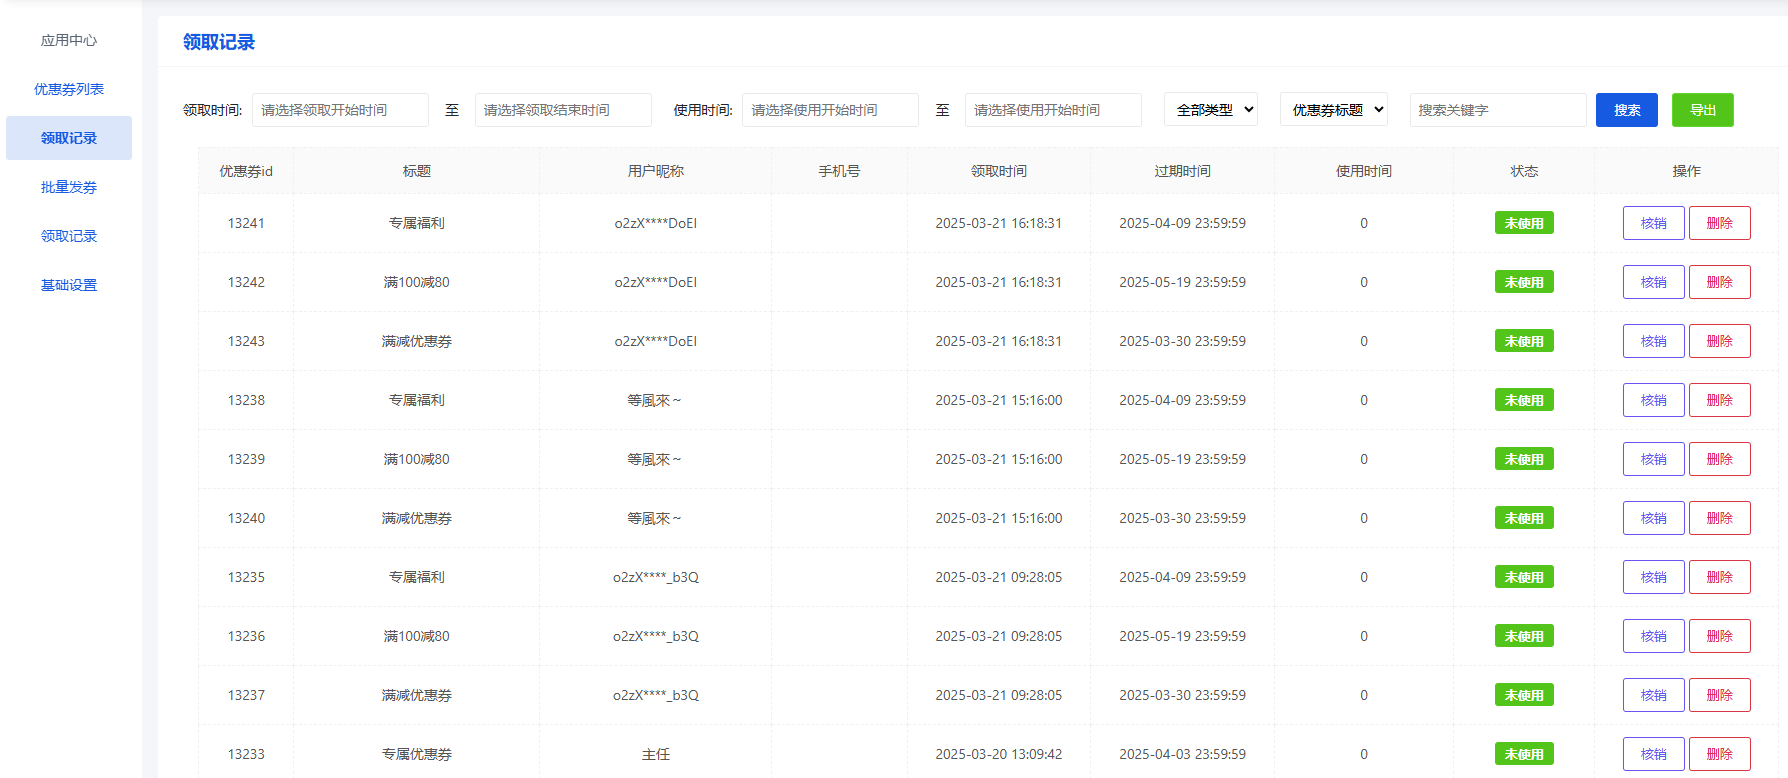Focus the 搜索关键字 search input
Image resolution: width=1788 pixels, height=778 pixels.
(x=1497, y=110)
